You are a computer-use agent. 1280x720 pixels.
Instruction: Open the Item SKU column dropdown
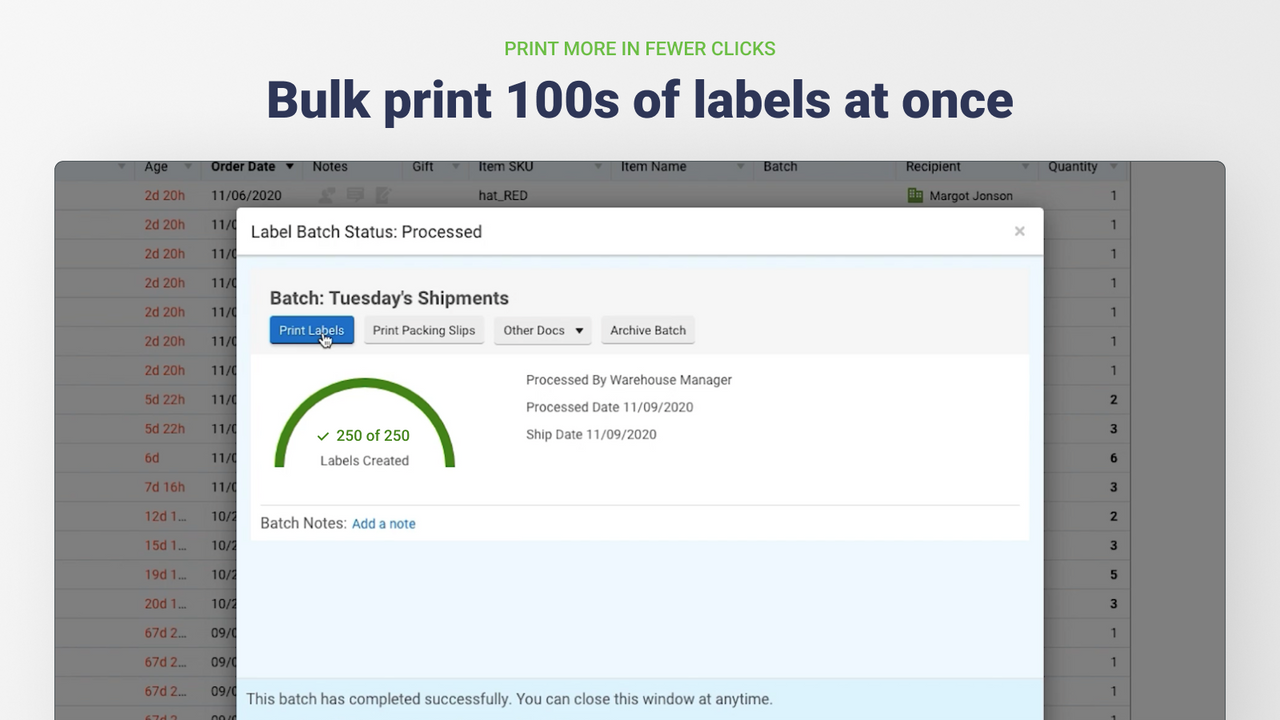pyautogui.click(x=598, y=166)
